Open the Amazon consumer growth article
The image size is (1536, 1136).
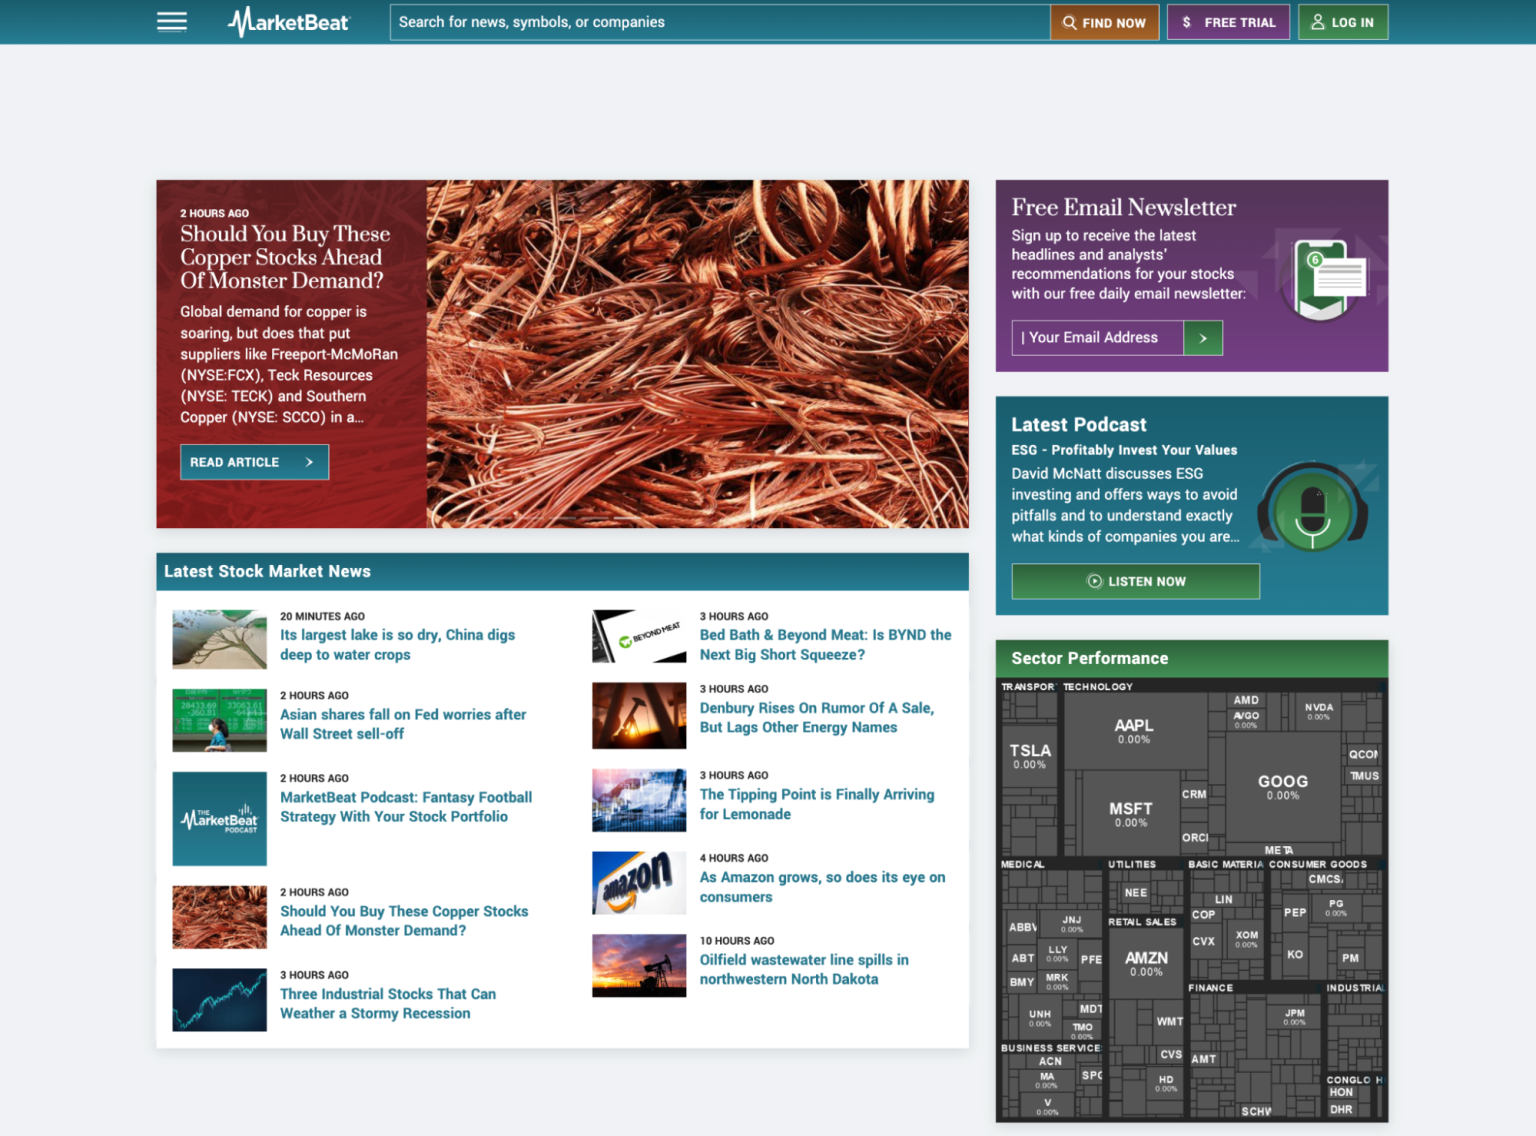(x=822, y=887)
